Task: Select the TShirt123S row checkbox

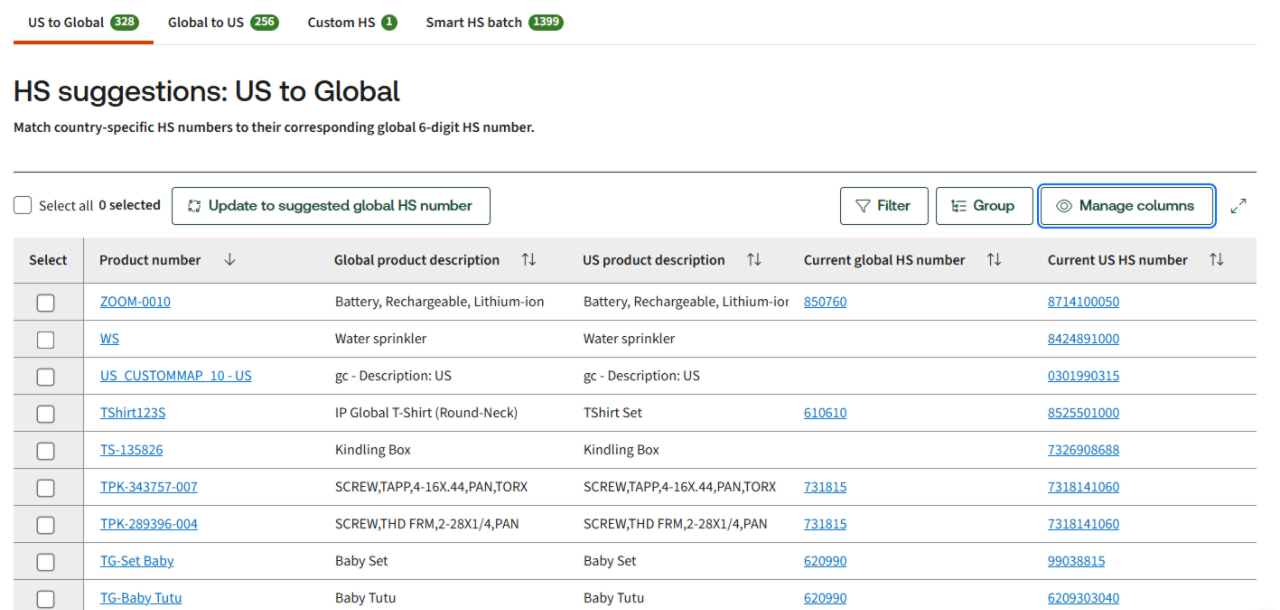Action: point(46,413)
